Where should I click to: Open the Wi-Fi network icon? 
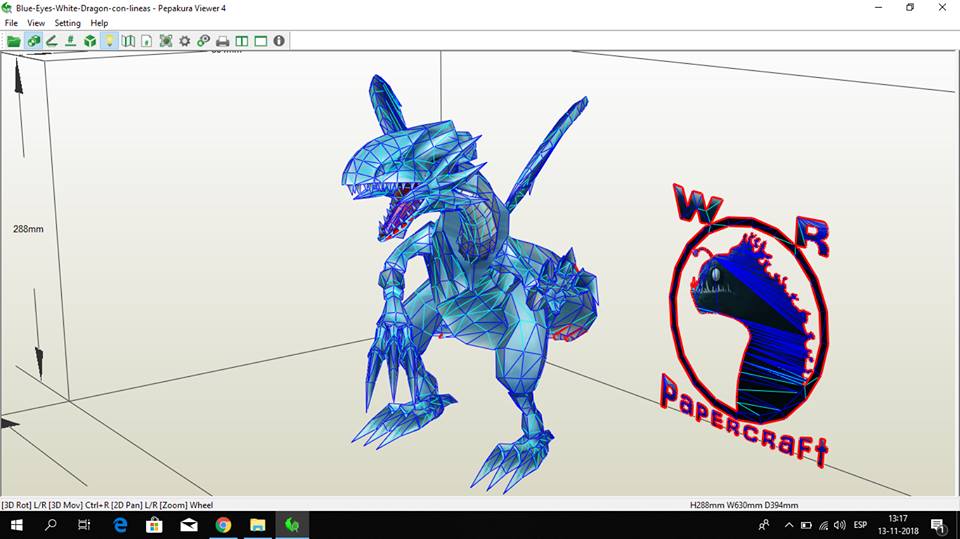click(823, 525)
